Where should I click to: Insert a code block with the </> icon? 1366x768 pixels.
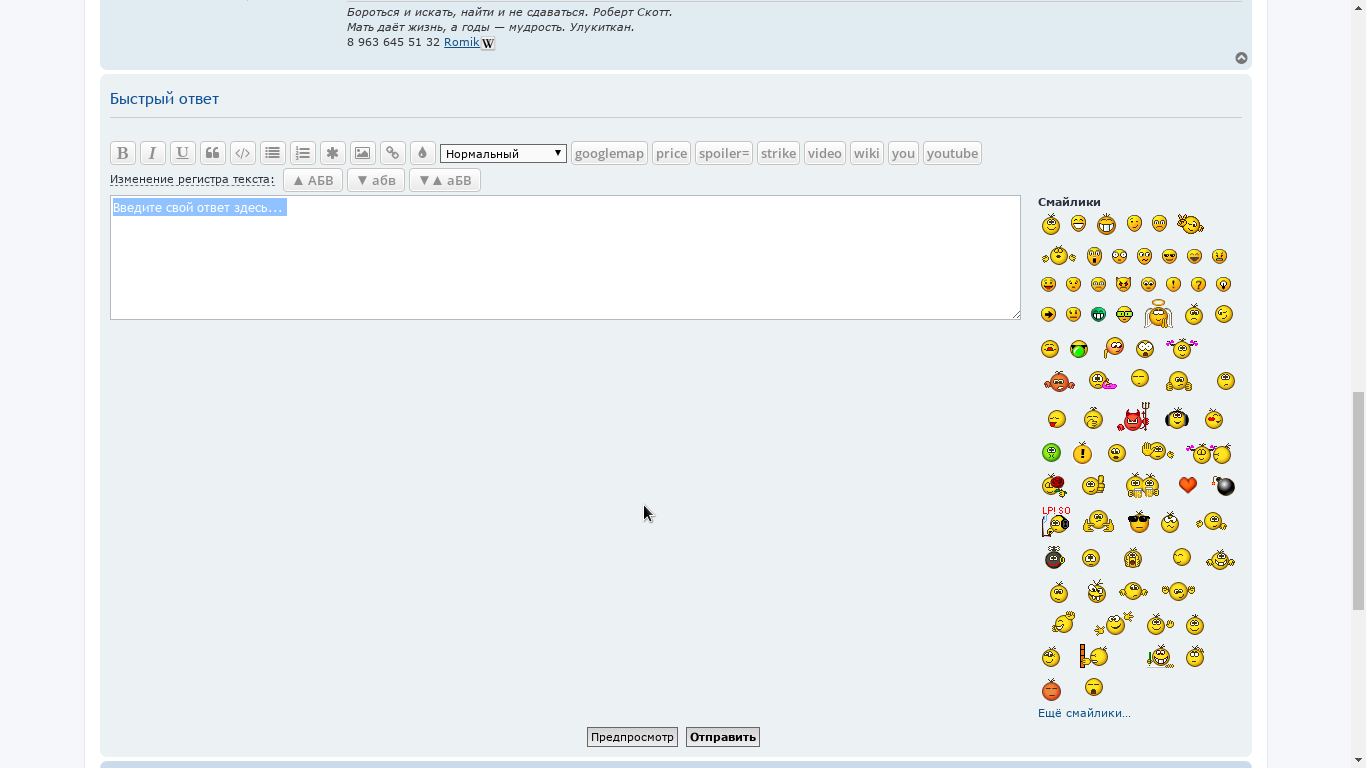[242, 153]
